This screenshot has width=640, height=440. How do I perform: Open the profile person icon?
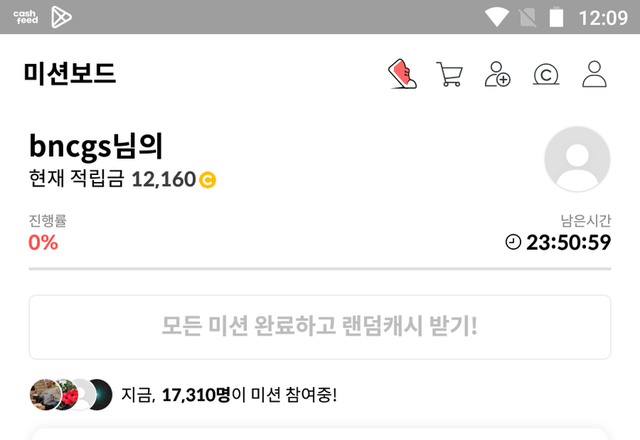(x=594, y=74)
